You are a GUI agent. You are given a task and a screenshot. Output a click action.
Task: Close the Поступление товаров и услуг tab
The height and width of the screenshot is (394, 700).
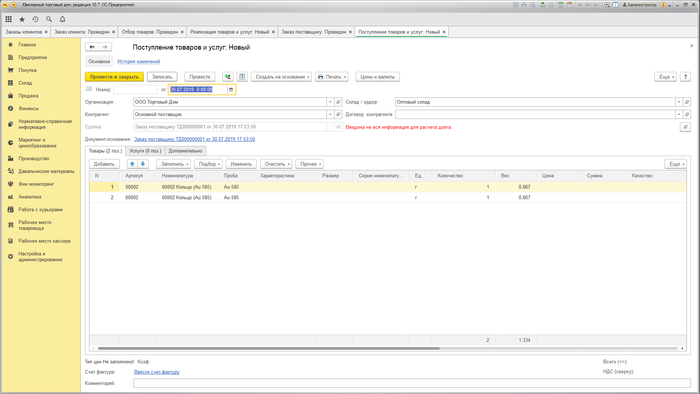pyautogui.click(x=444, y=32)
